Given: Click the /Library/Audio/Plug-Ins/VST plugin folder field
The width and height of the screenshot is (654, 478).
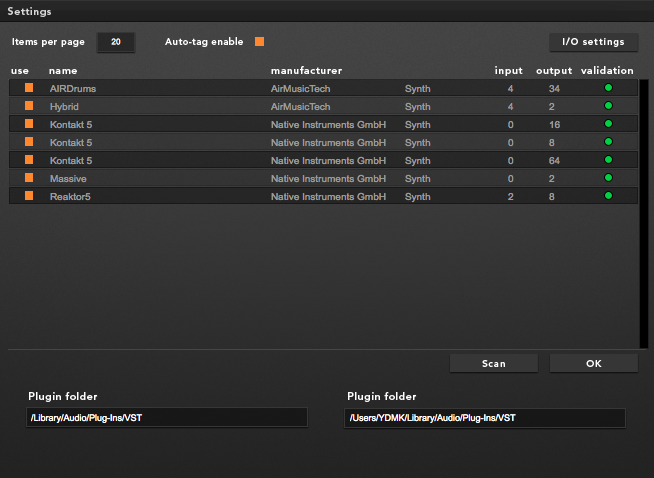Looking at the screenshot, I should [x=167, y=418].
